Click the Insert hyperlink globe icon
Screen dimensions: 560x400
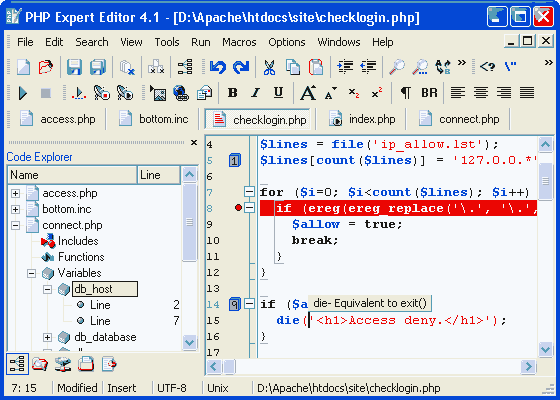pyautogui.click(x=181, y=93)
